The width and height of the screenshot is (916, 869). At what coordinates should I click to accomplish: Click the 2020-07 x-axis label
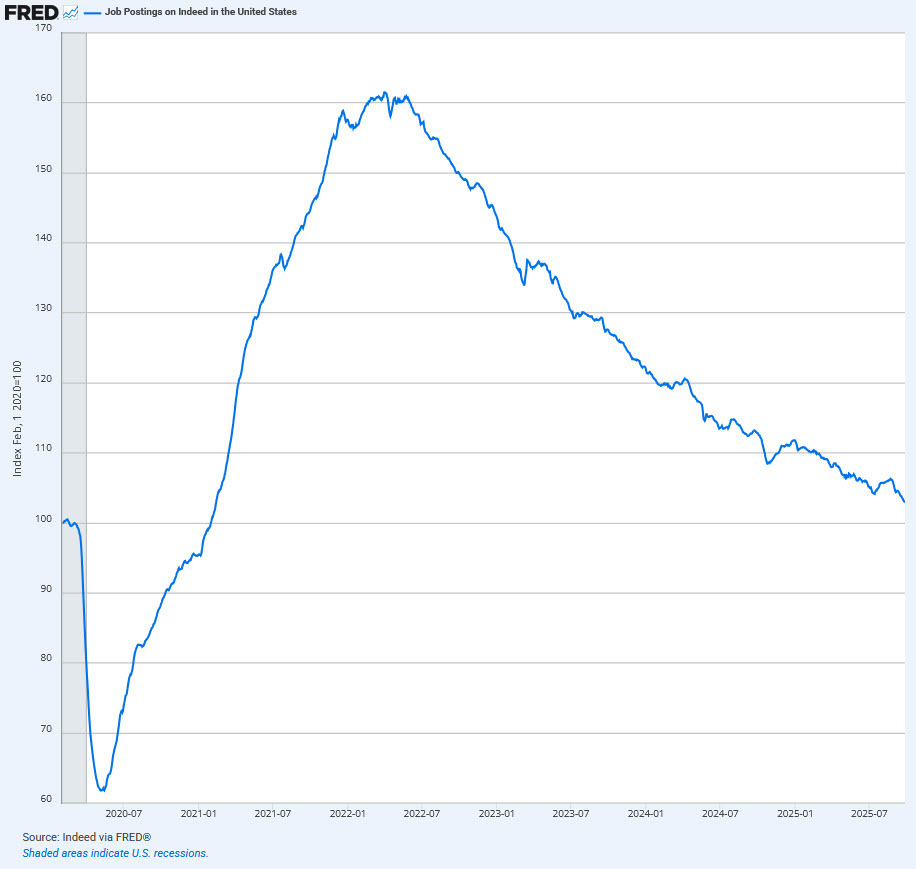pos(123,815)
